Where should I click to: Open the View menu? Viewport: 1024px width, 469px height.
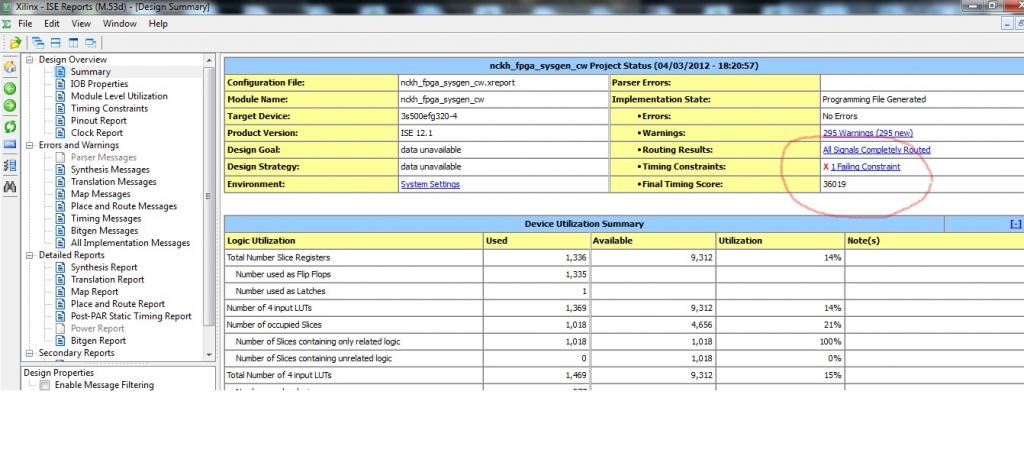(81, 24)
